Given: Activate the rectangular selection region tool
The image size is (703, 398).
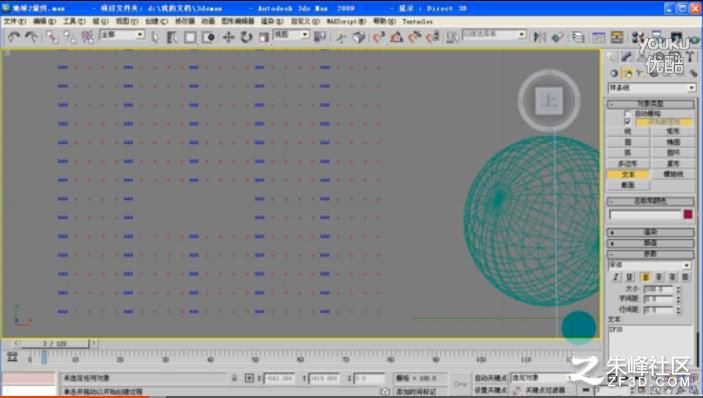Looking at the screenshot, I should [x=190, y=37].
